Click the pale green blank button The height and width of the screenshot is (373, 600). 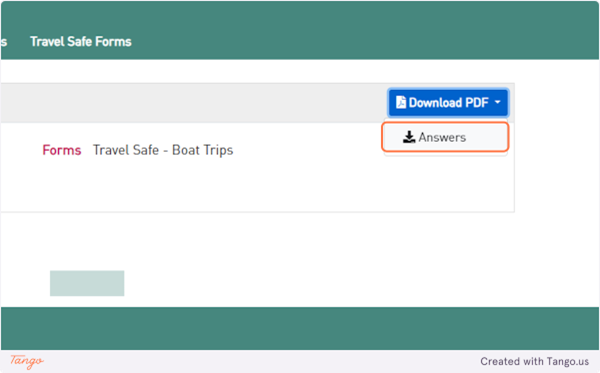click(x=87, y=283)
